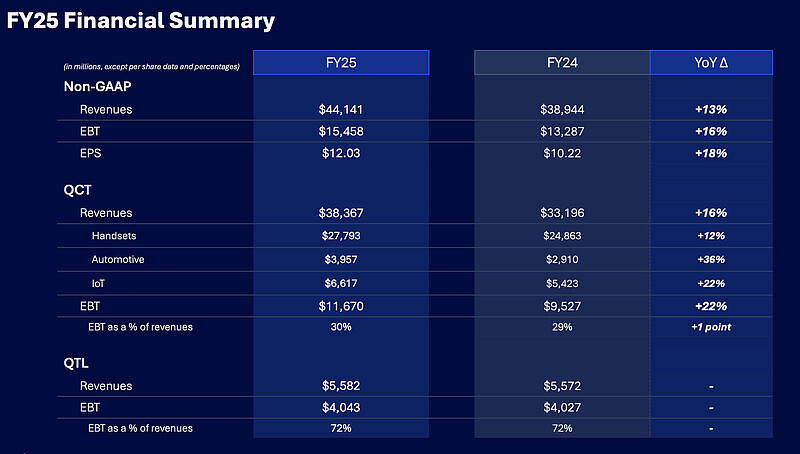Click the QCT section heading
The height and width of the screenshot is (454, 800).
coord(77,190)
